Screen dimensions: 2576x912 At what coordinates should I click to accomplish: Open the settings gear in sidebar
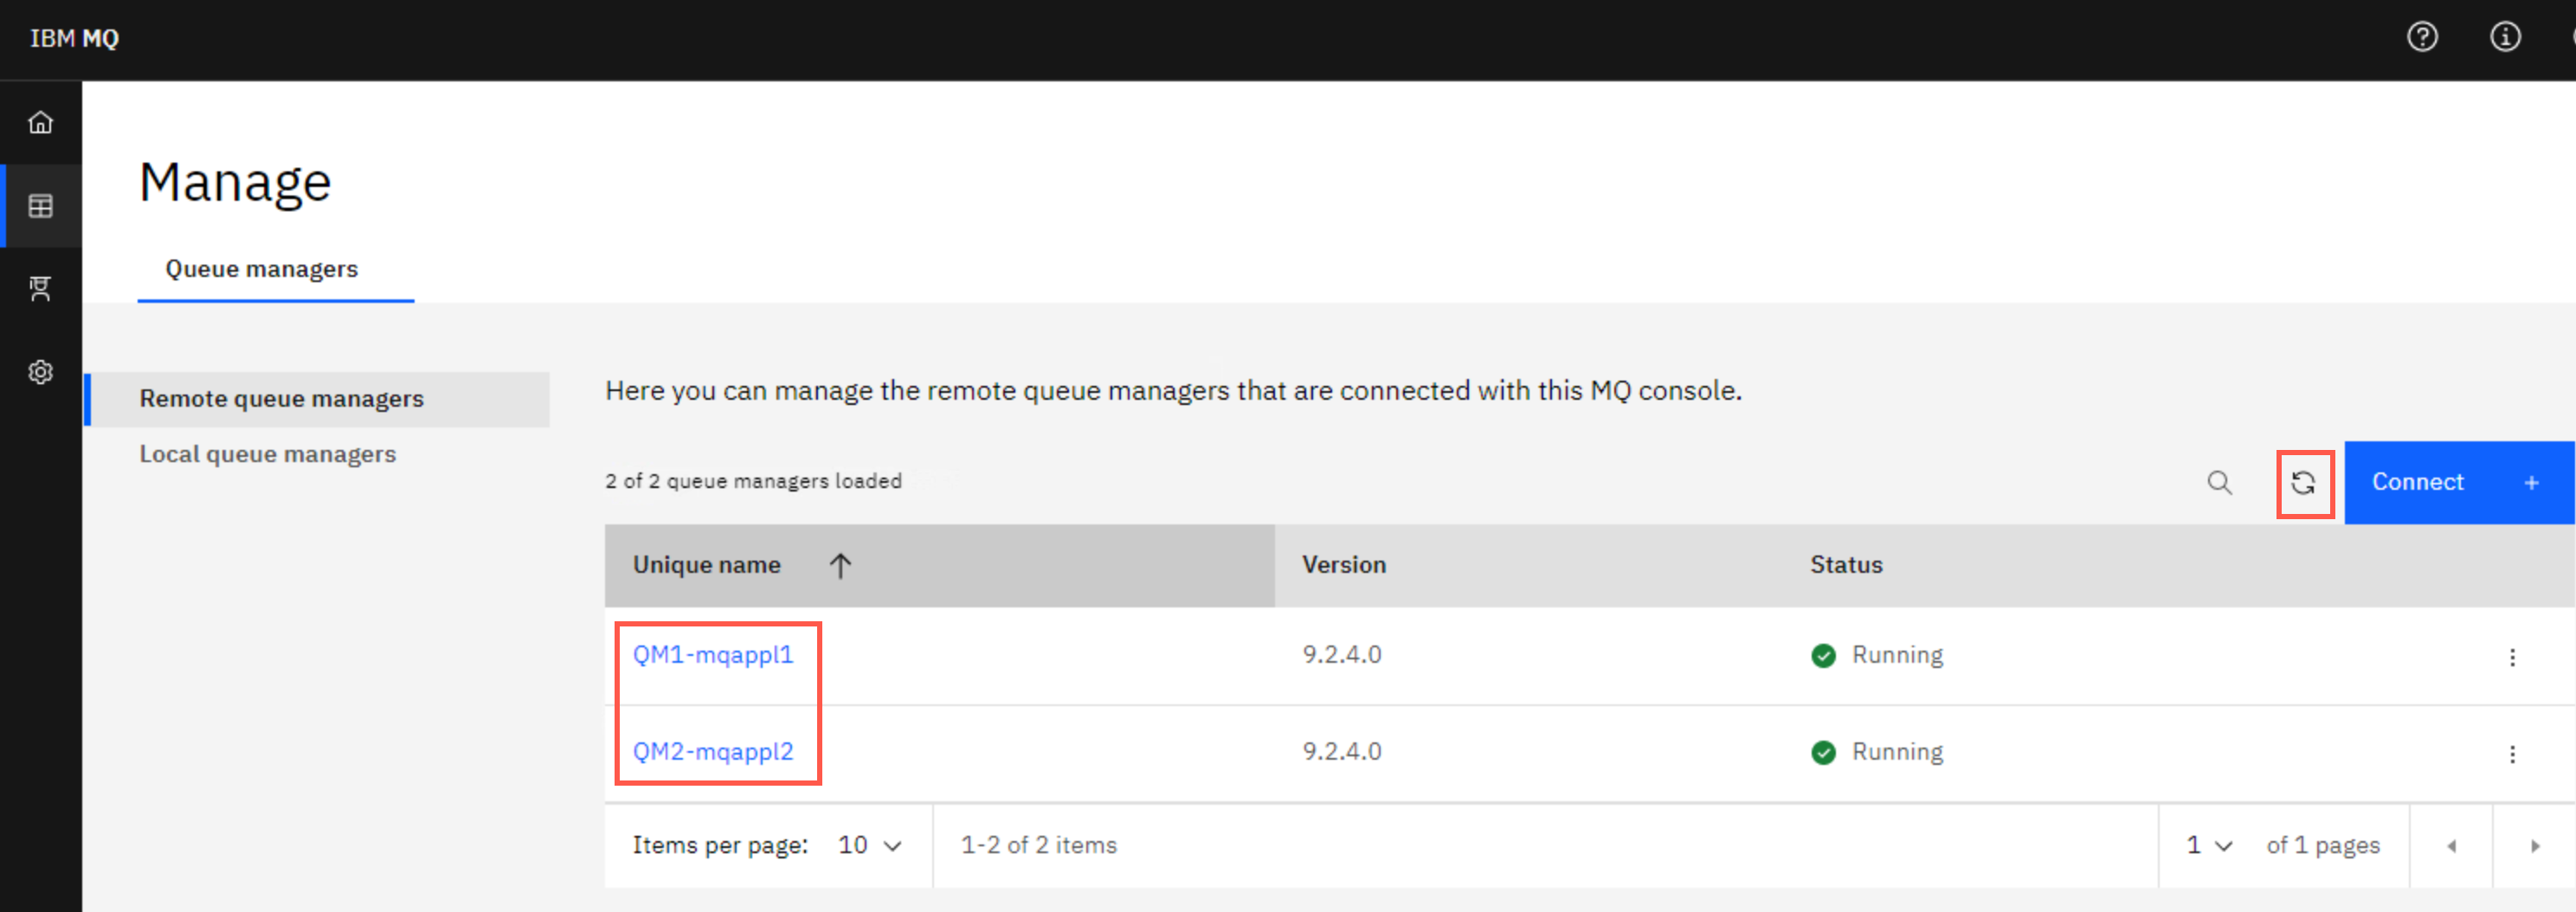pos(40,372)
